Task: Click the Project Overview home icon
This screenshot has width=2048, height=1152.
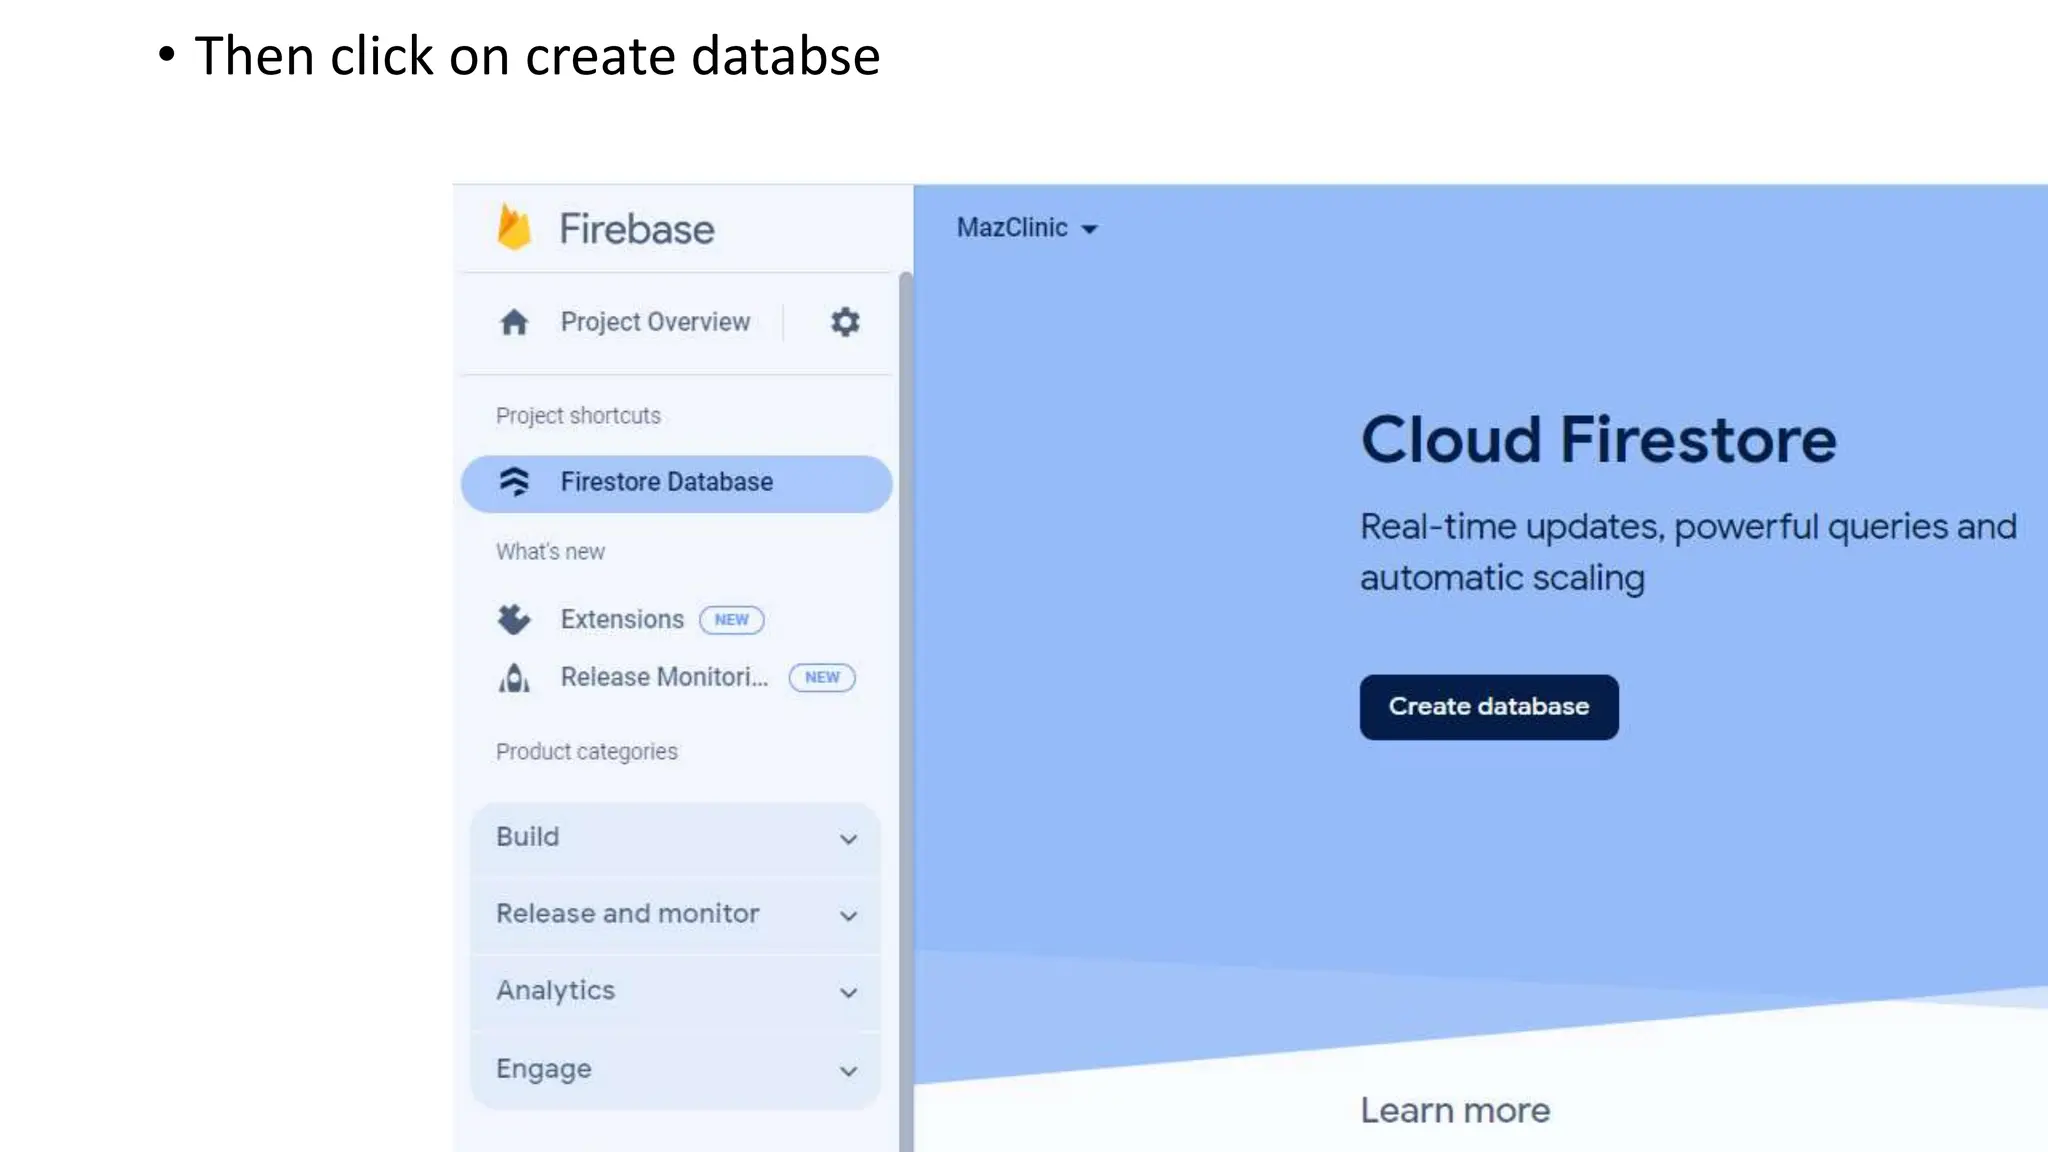Action: (514, 322)
